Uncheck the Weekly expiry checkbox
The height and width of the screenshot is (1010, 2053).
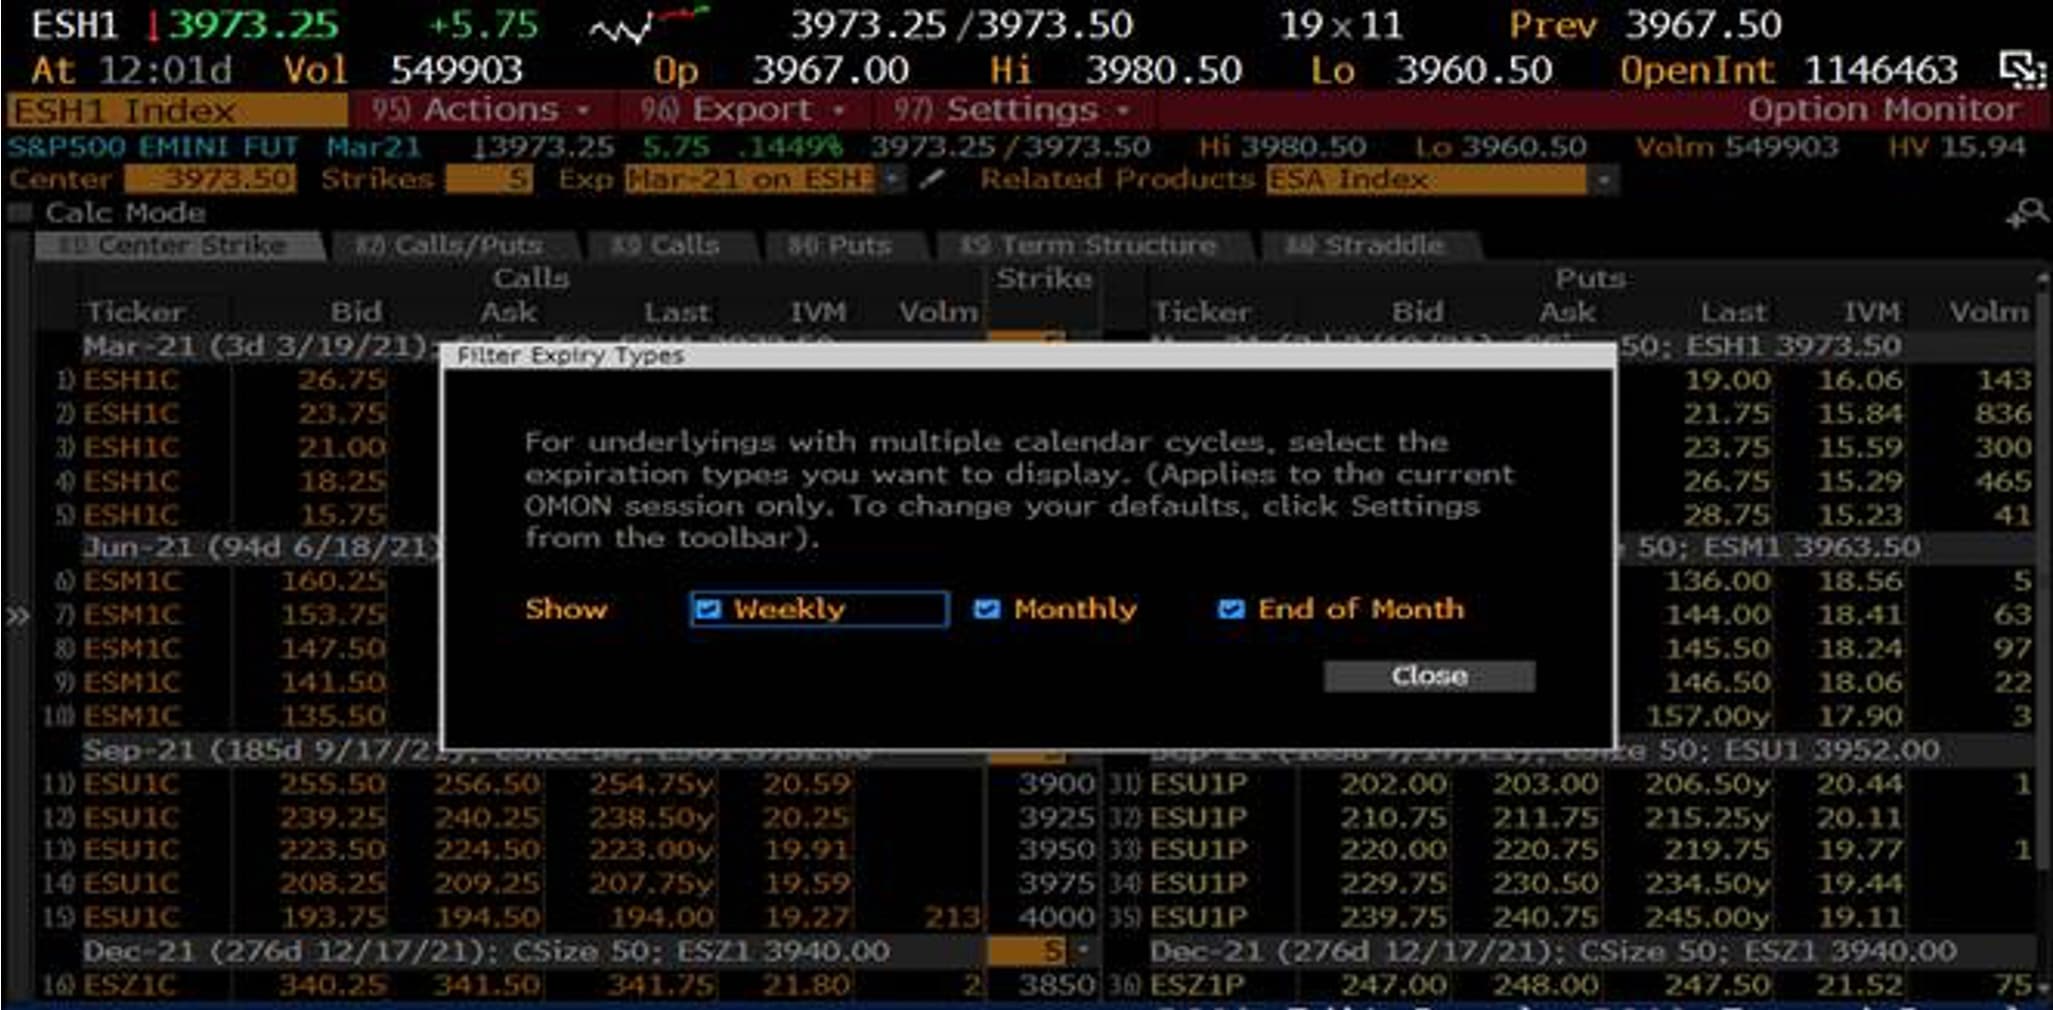click(708, 609)
